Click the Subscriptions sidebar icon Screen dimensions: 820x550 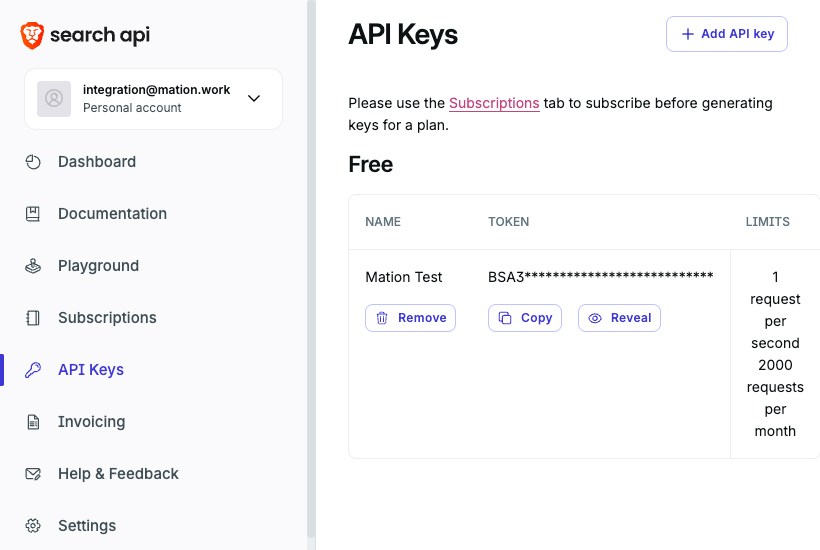pyautogui.click(x=33, y=318)
